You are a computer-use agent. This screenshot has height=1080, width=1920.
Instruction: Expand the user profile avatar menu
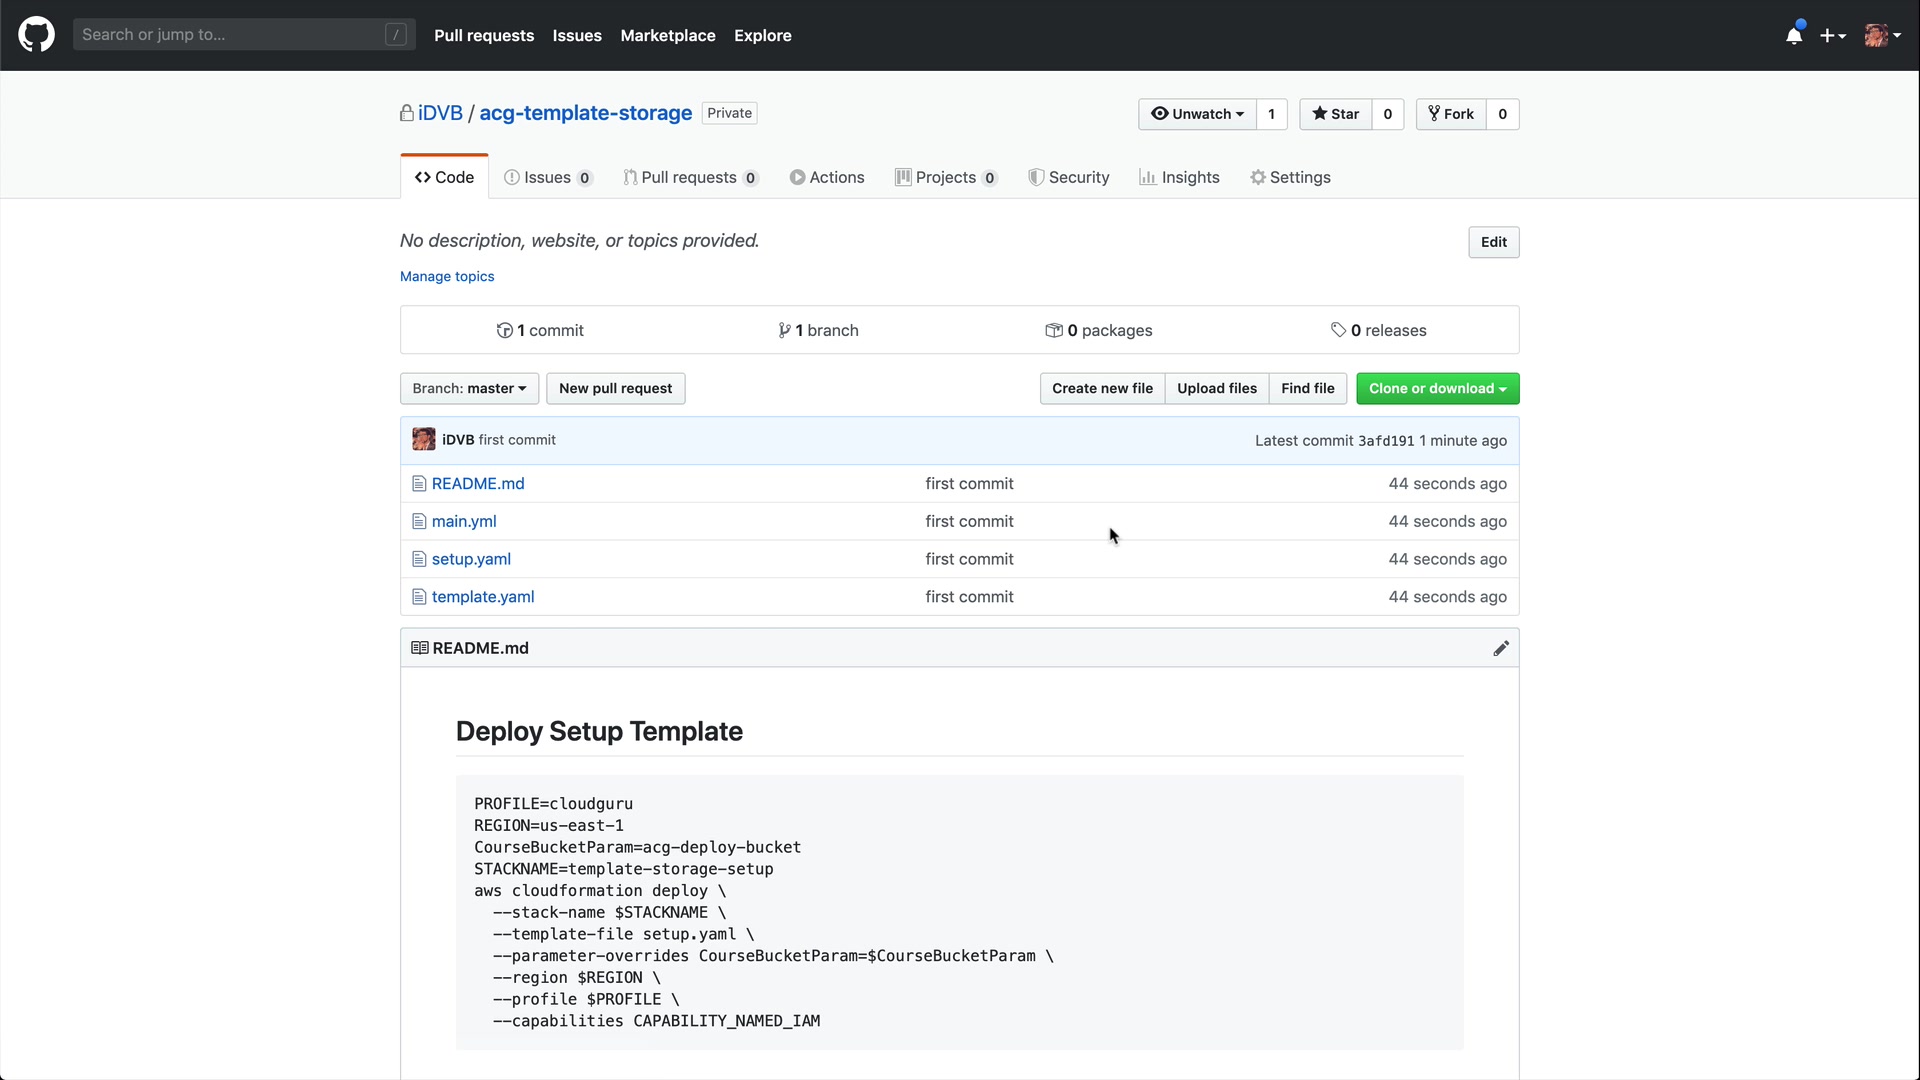click(x=1882, y=36)
